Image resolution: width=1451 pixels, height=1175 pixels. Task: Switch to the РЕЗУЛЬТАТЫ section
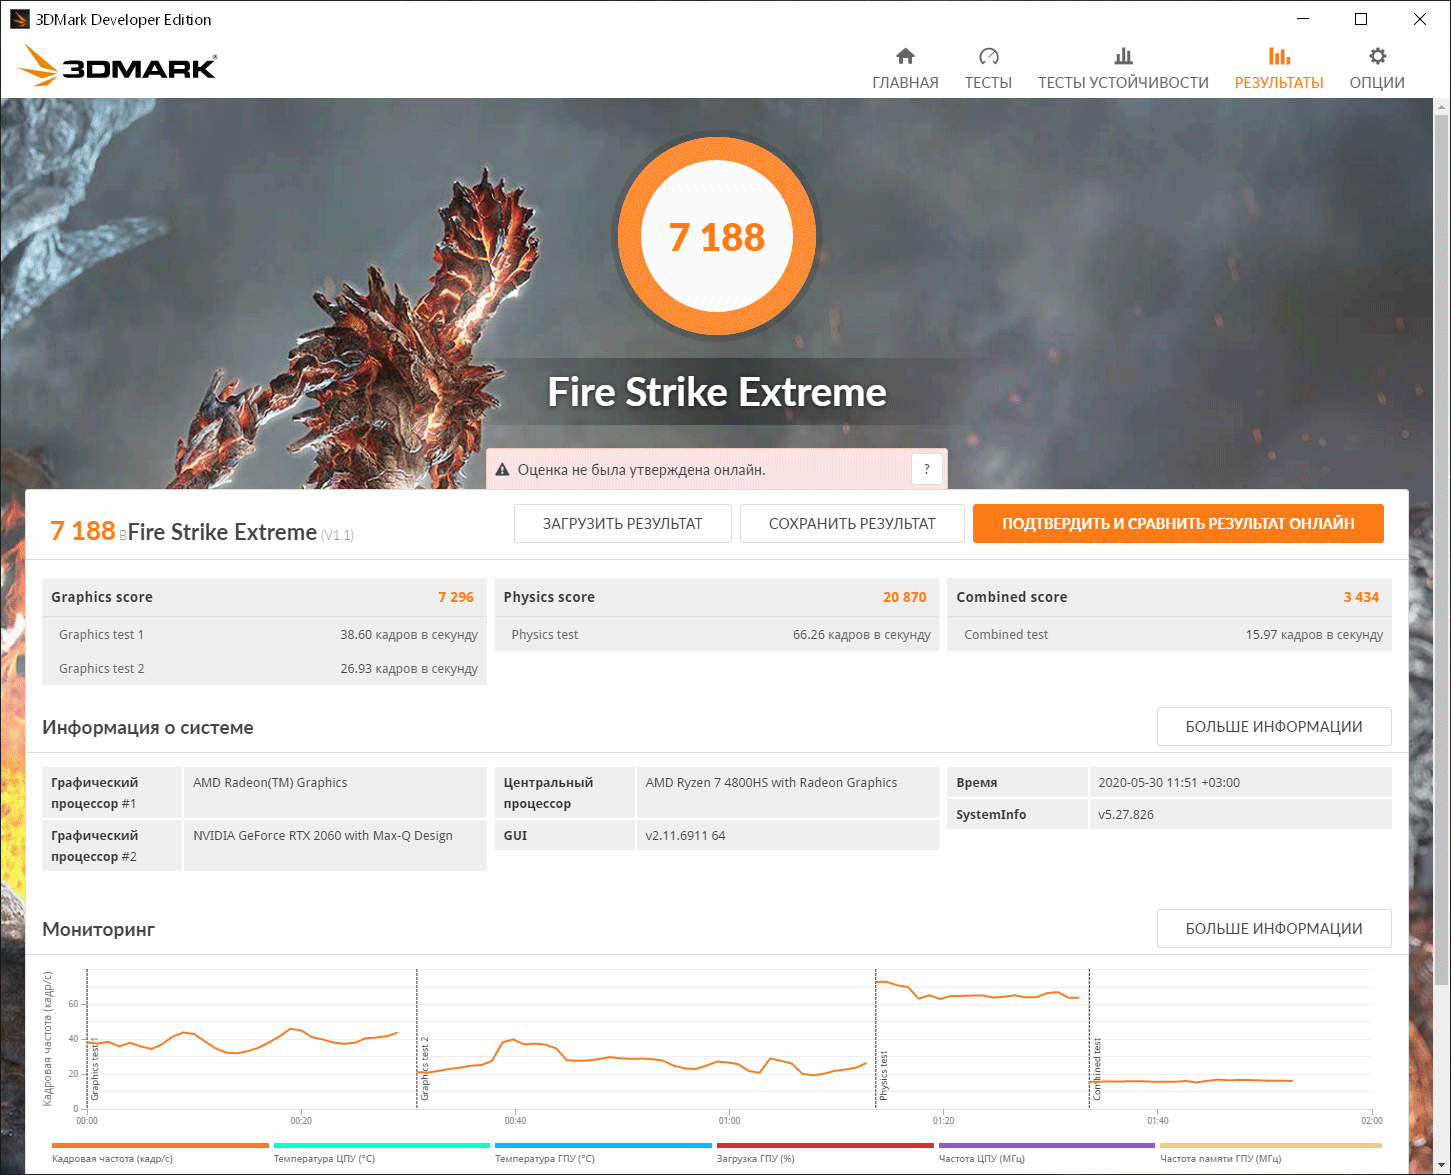pos(1279,69)
